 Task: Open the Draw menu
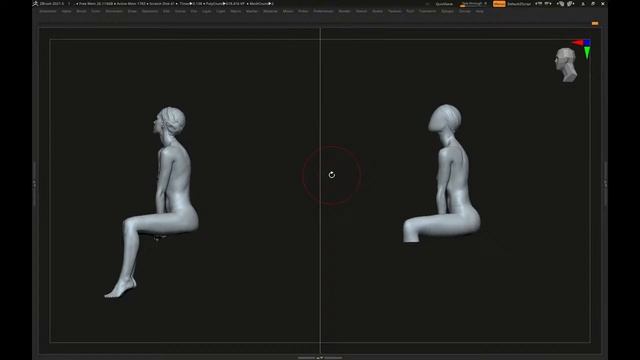point(132,11)
